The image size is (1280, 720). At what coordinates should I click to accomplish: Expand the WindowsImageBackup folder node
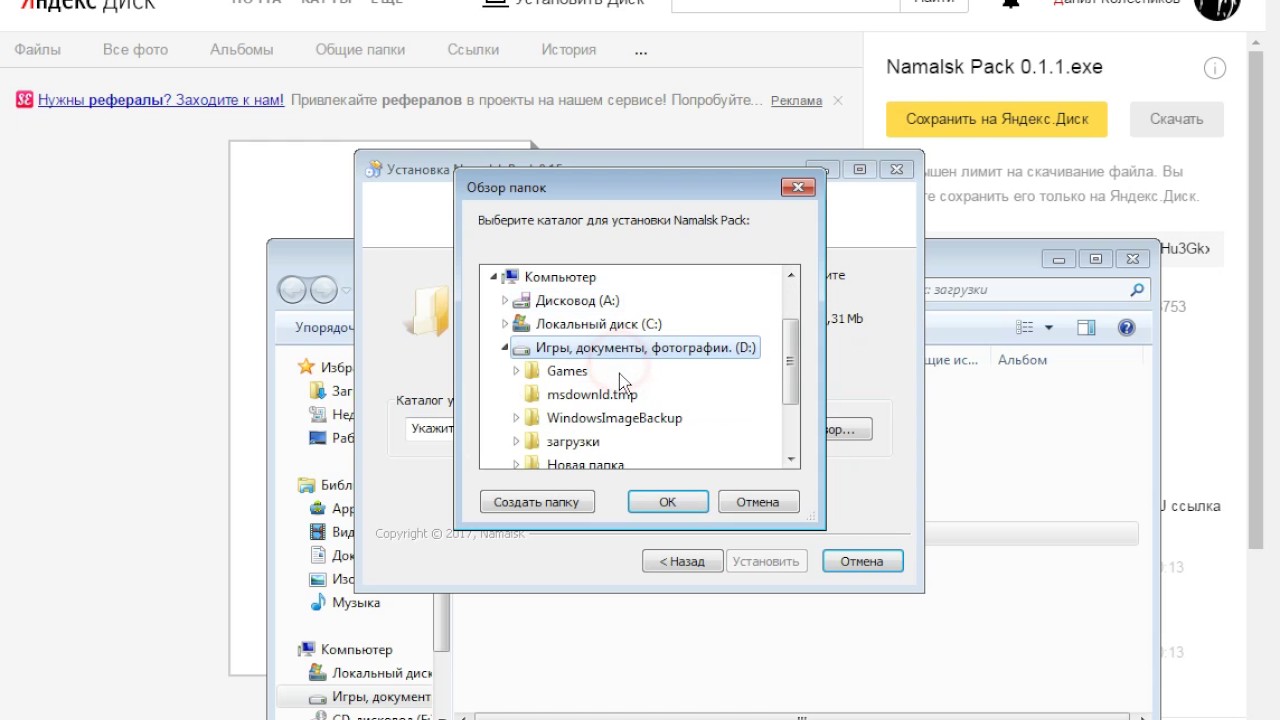coord(516,418)
